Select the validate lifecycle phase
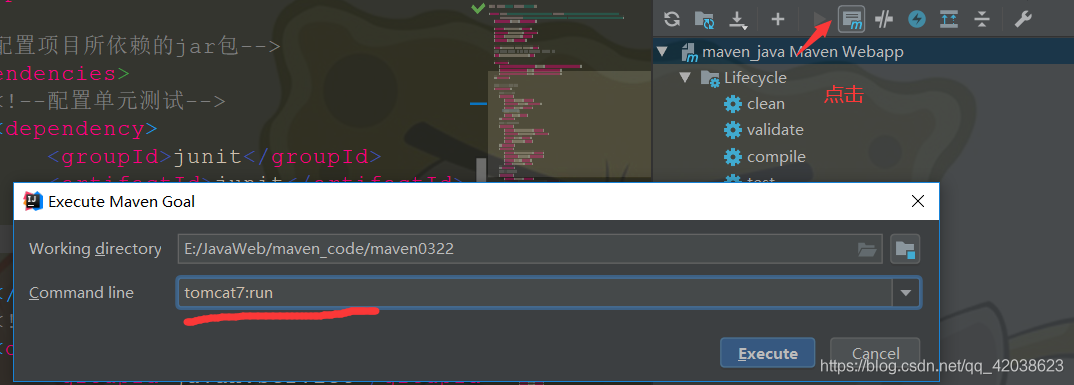 click(775, 129)
